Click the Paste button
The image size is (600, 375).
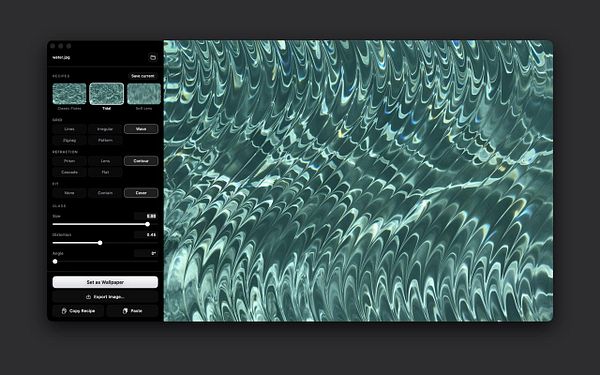pyautogui.click(x=132, y=311)
